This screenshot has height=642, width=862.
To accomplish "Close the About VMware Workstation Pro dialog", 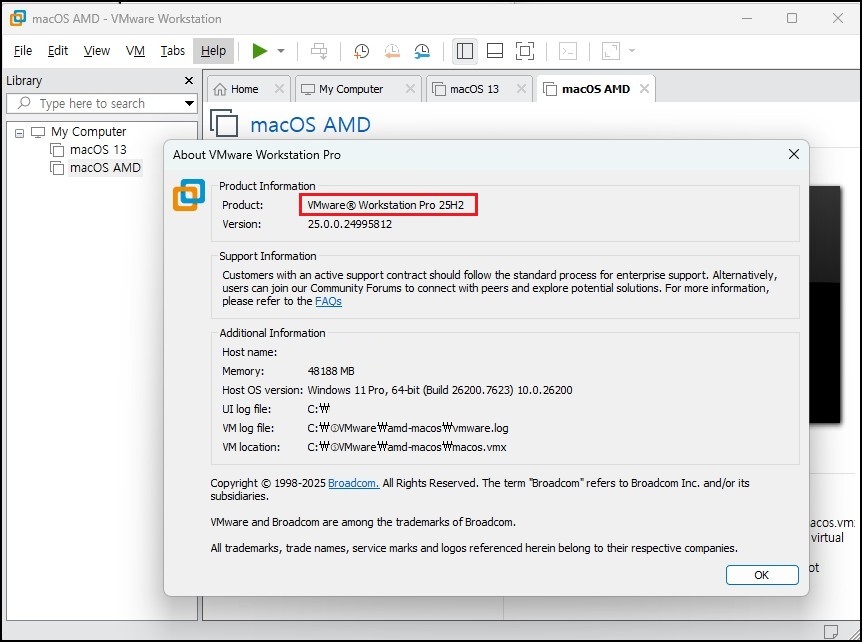I will [x=794, y=154].
